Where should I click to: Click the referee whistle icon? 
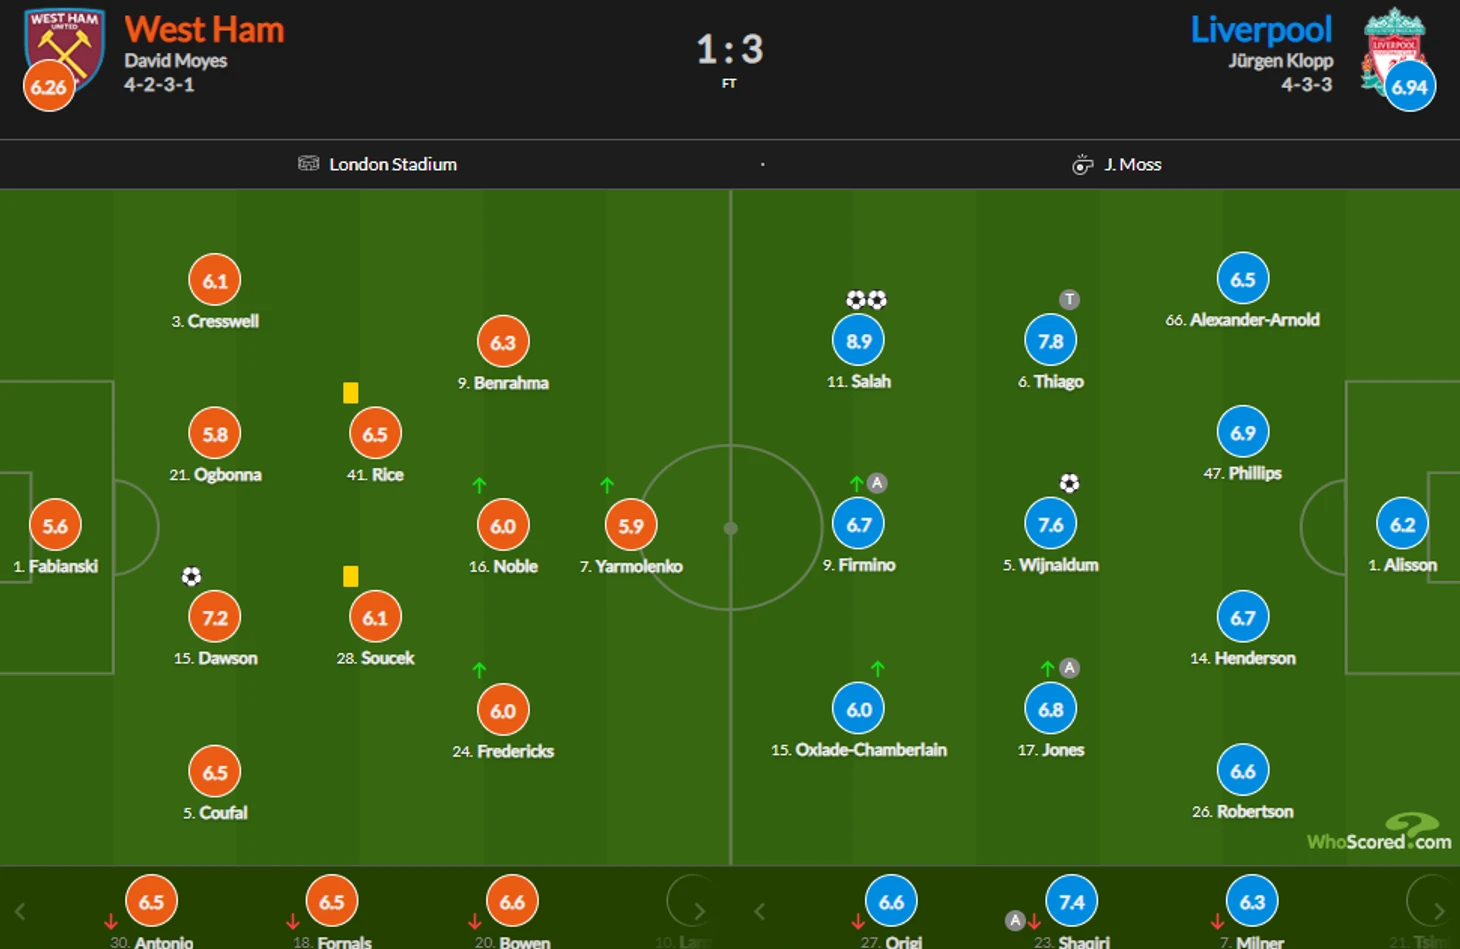(1082, 165)
